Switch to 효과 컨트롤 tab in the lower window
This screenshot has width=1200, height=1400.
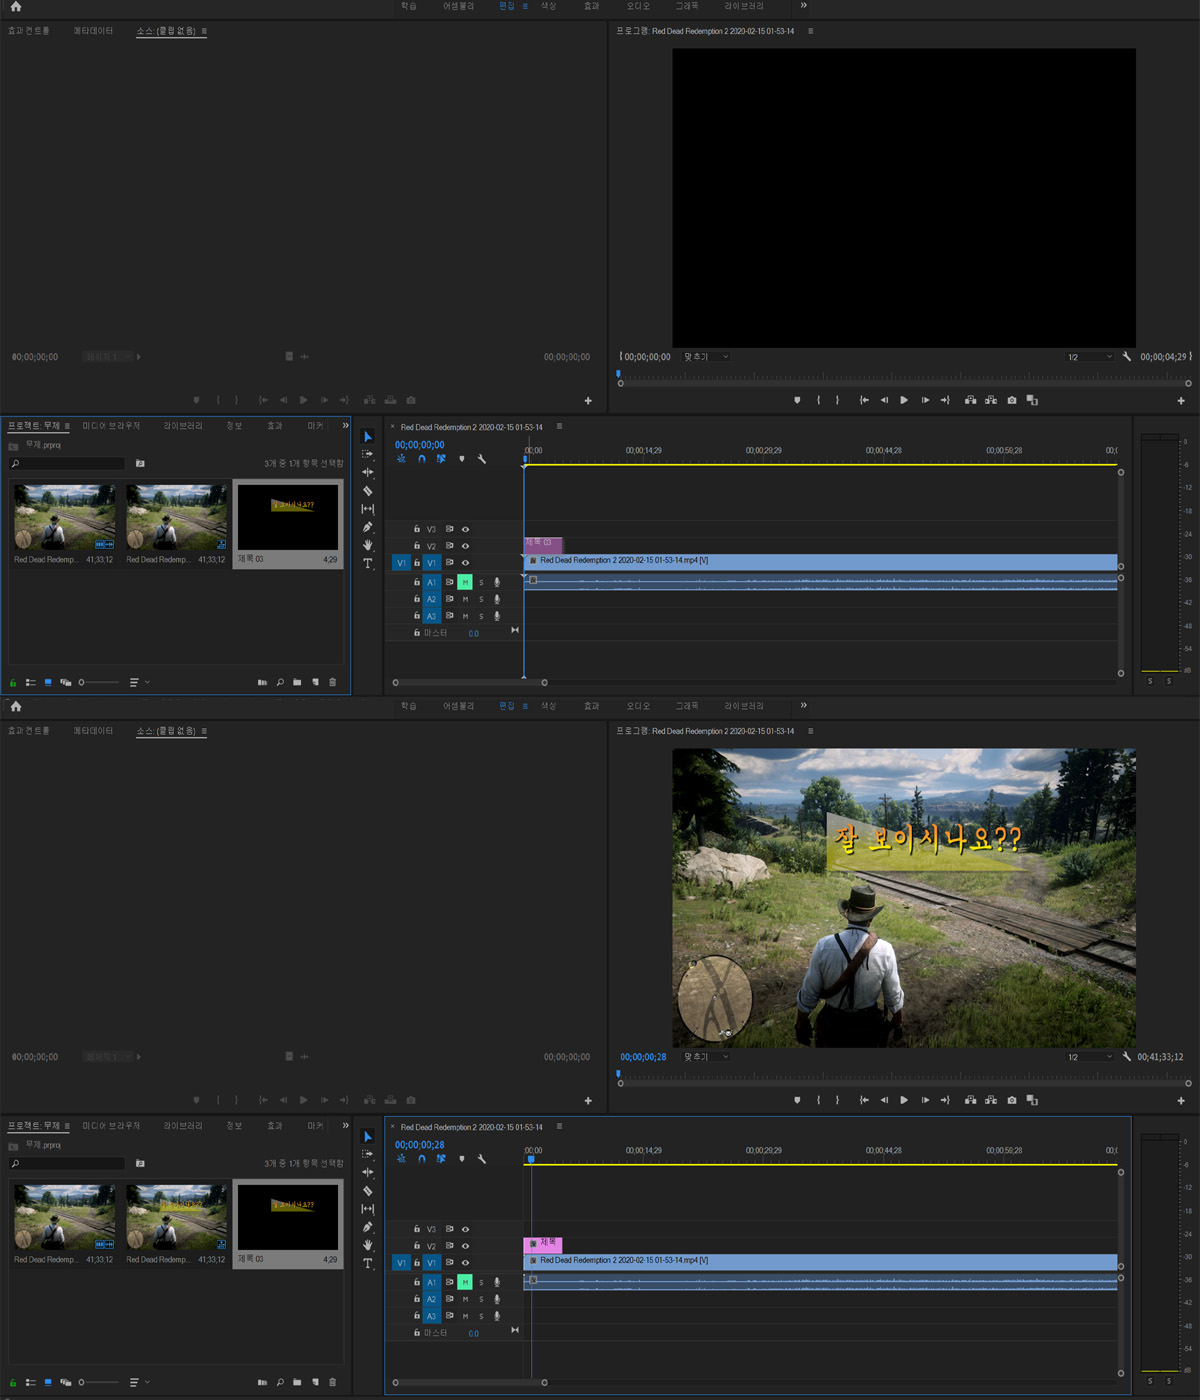[29, 731]
